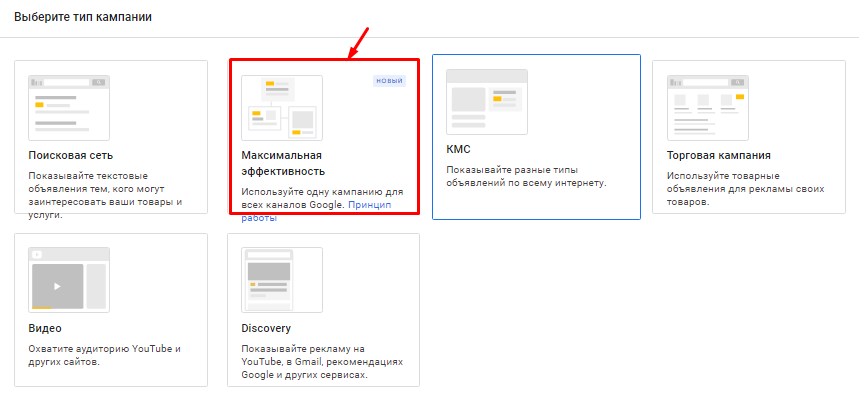This screenshot has height=396, width=859.
Task: Click the Максимальная эффективность campaign illustration
Action: [x=282, y=108]
